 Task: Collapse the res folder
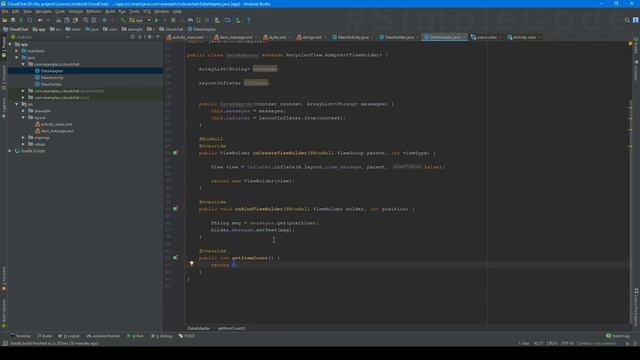click(17, 104)
